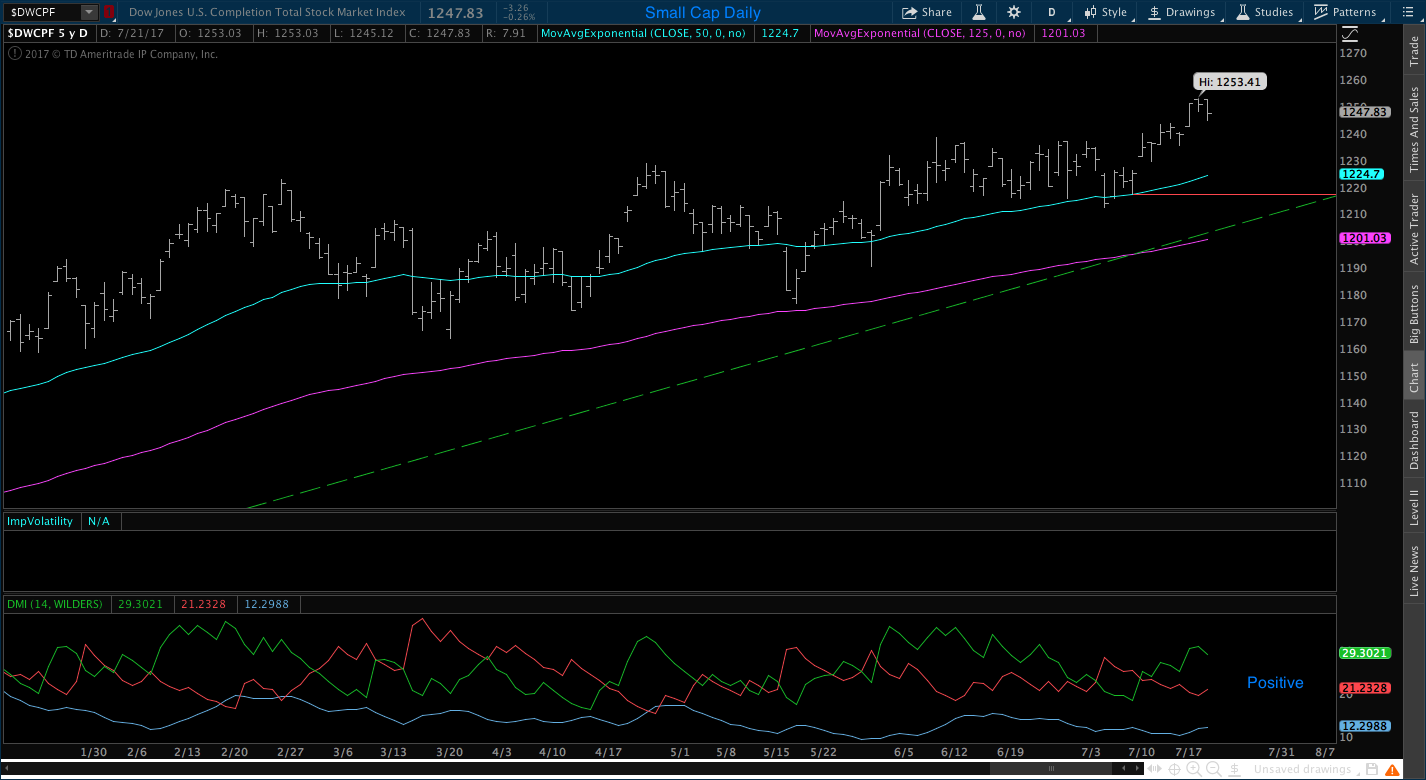Open the symbol dropdown arrow next to $DWCPF
Screen dimensions: 1426x780
point(89,12)
